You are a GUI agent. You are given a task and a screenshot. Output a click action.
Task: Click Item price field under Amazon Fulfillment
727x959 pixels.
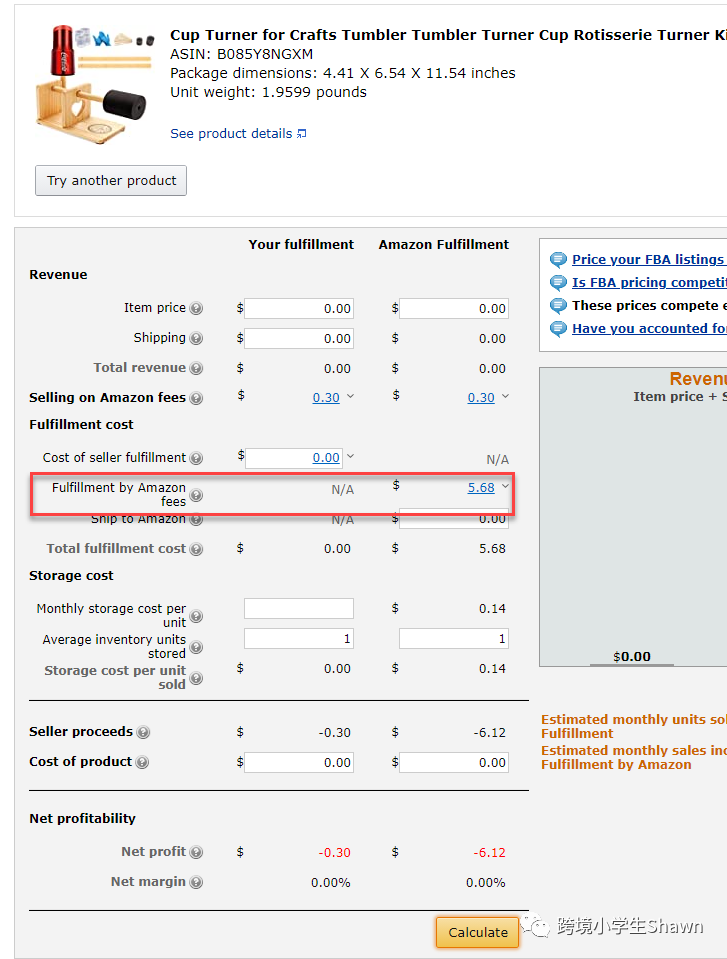454,308
